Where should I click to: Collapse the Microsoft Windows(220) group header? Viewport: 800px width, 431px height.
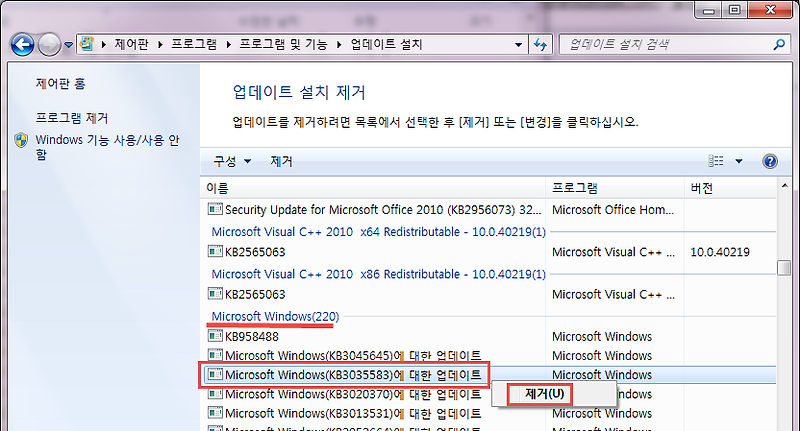pyautogui.click(x=275, y=317)
